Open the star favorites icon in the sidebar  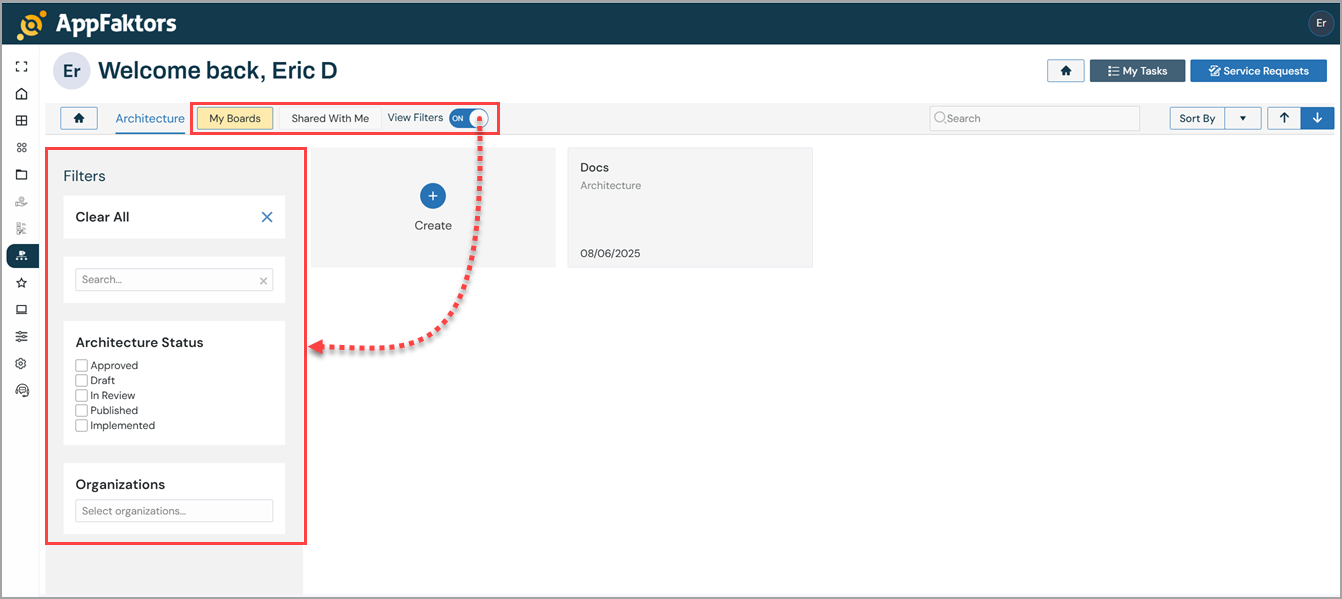pos(21,283)
